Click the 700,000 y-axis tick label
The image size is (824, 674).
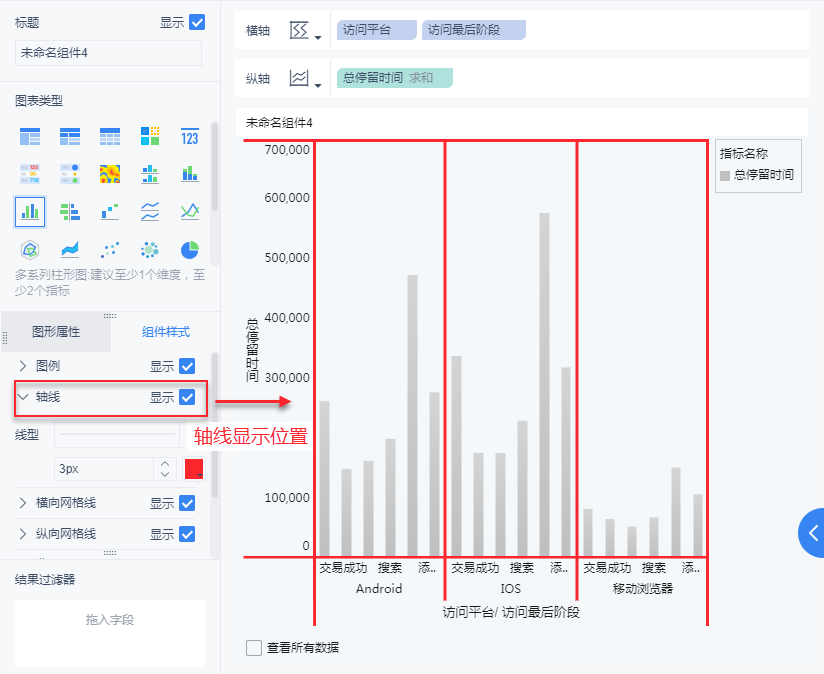click(x=287, y=150)
